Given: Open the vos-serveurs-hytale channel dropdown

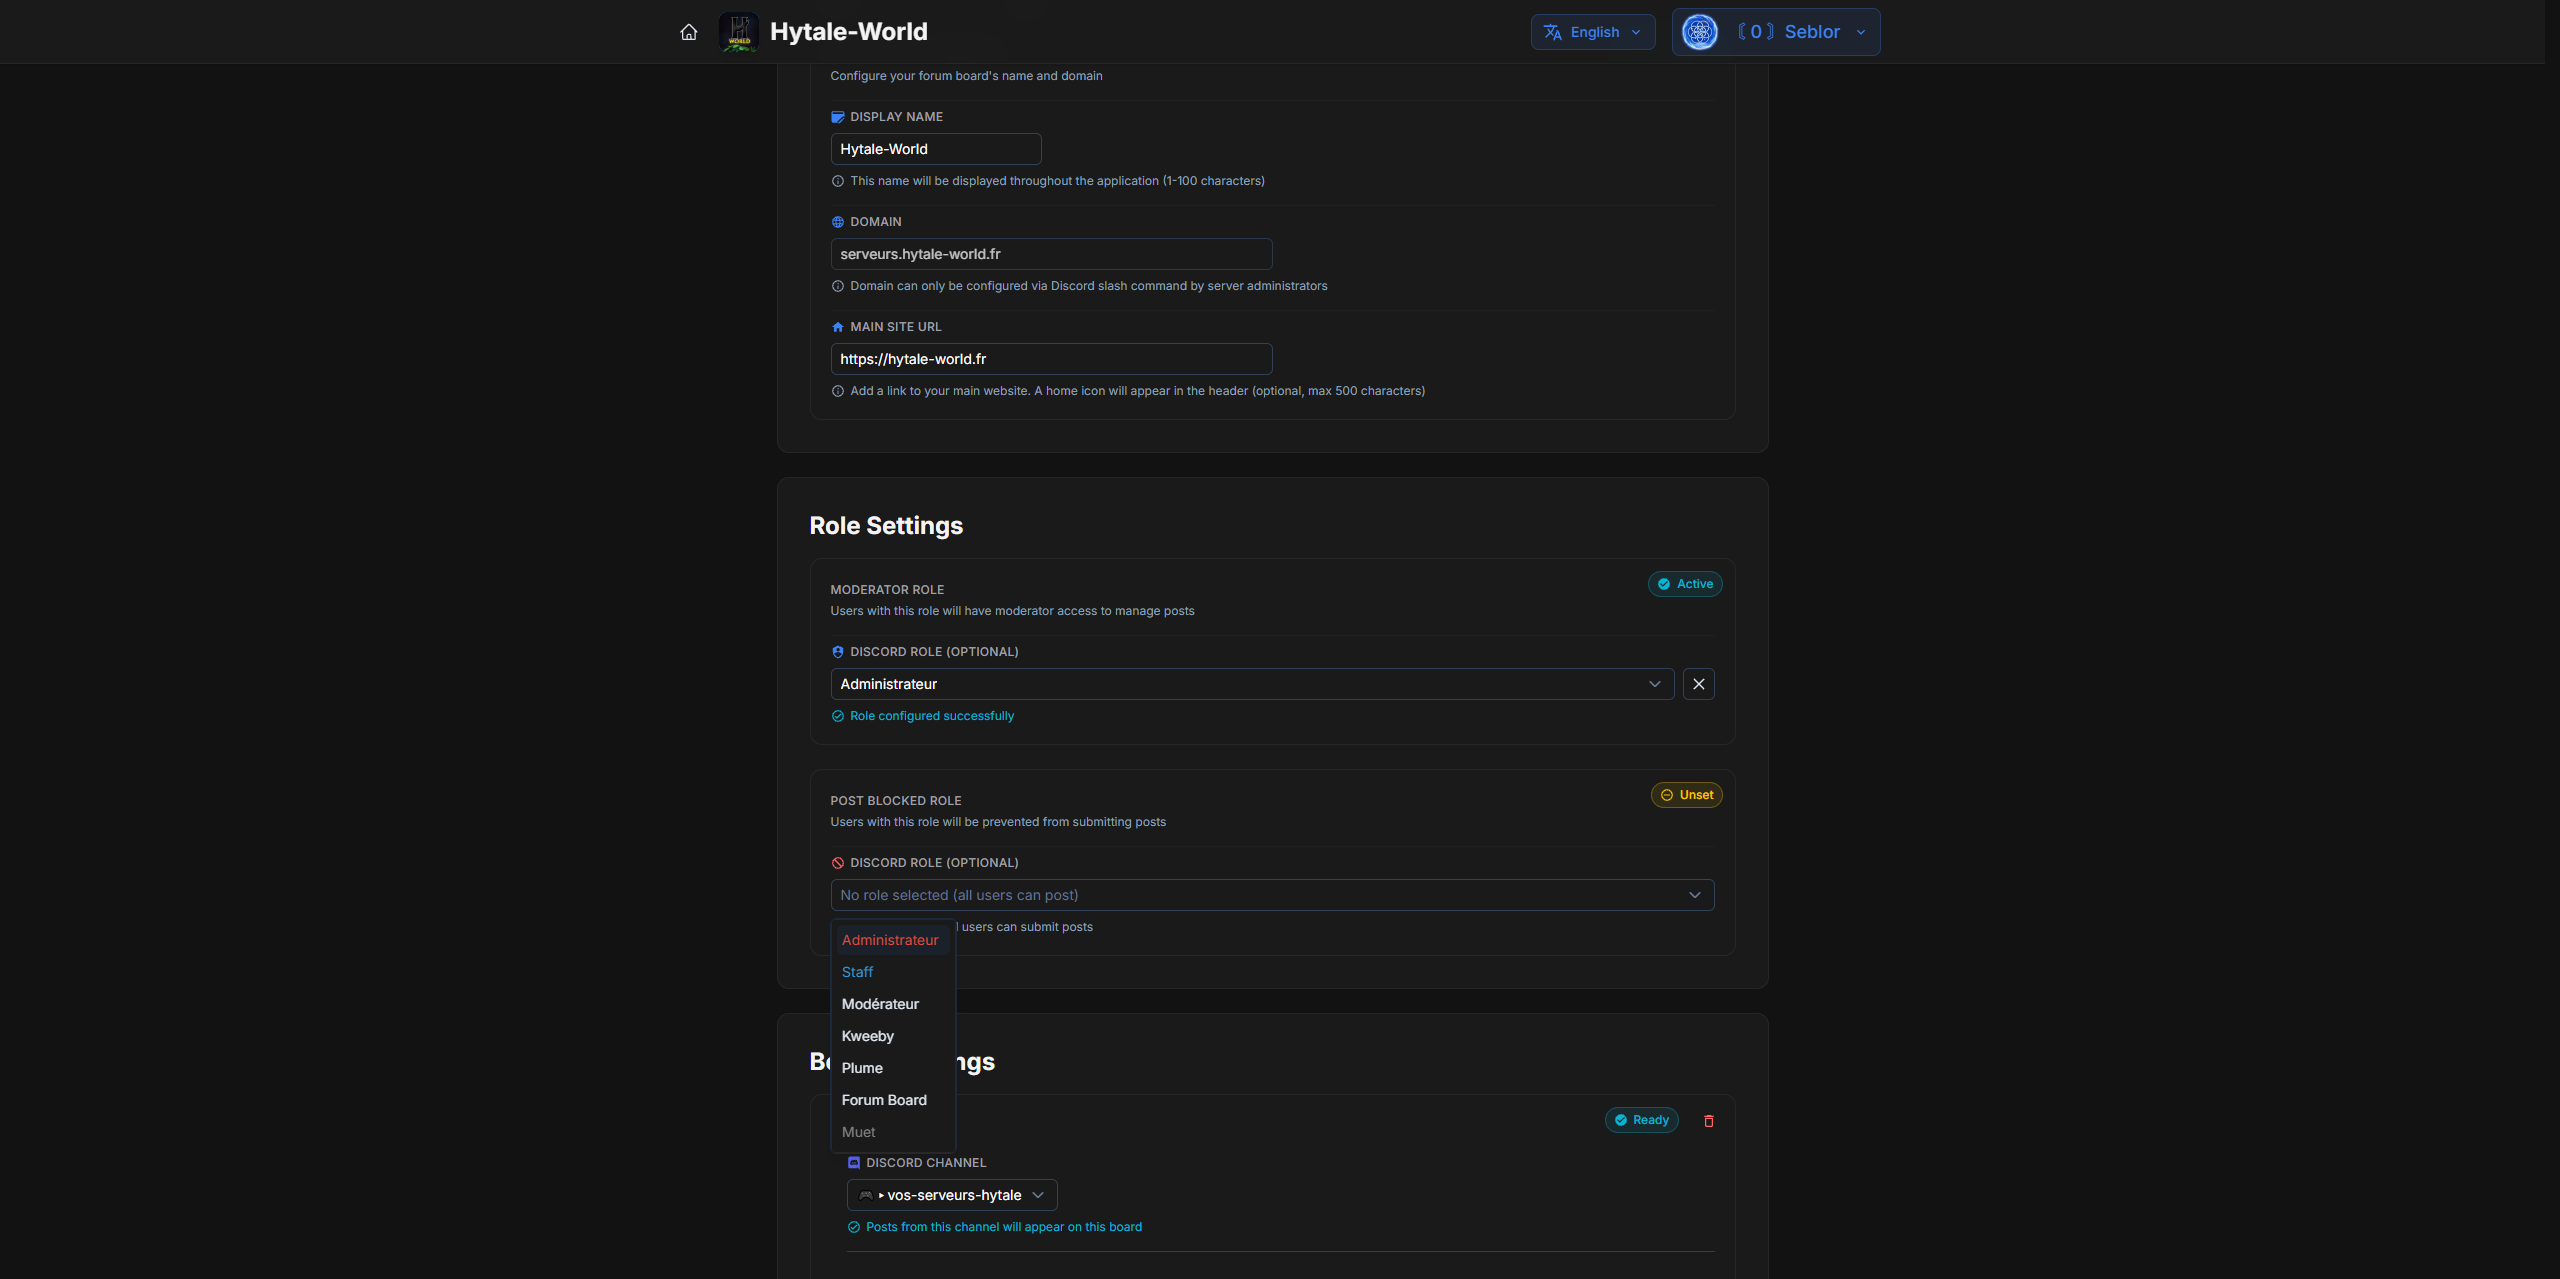Looking at the screenshot, I should (952, 1195).
